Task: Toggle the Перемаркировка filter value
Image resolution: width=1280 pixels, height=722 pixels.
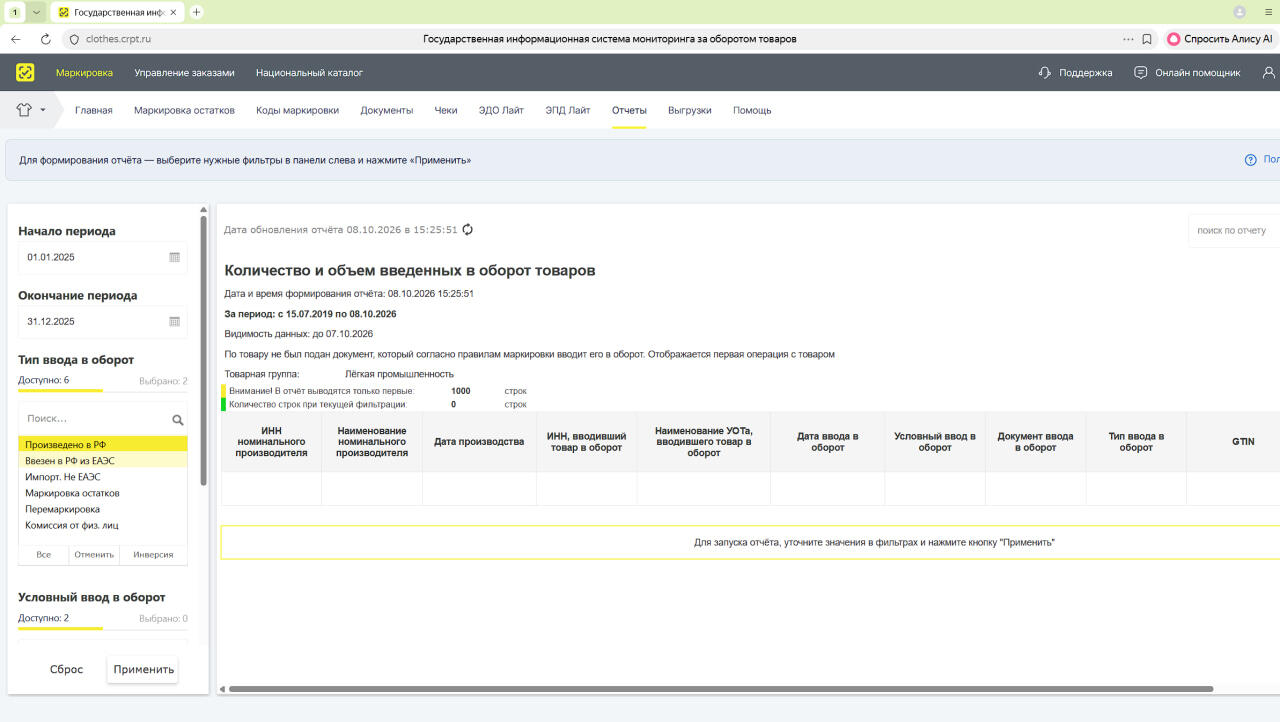Action: [103, 509]
